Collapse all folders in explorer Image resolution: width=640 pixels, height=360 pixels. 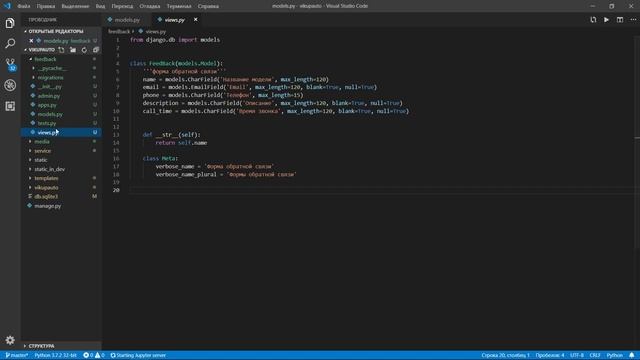pos(96,50)
